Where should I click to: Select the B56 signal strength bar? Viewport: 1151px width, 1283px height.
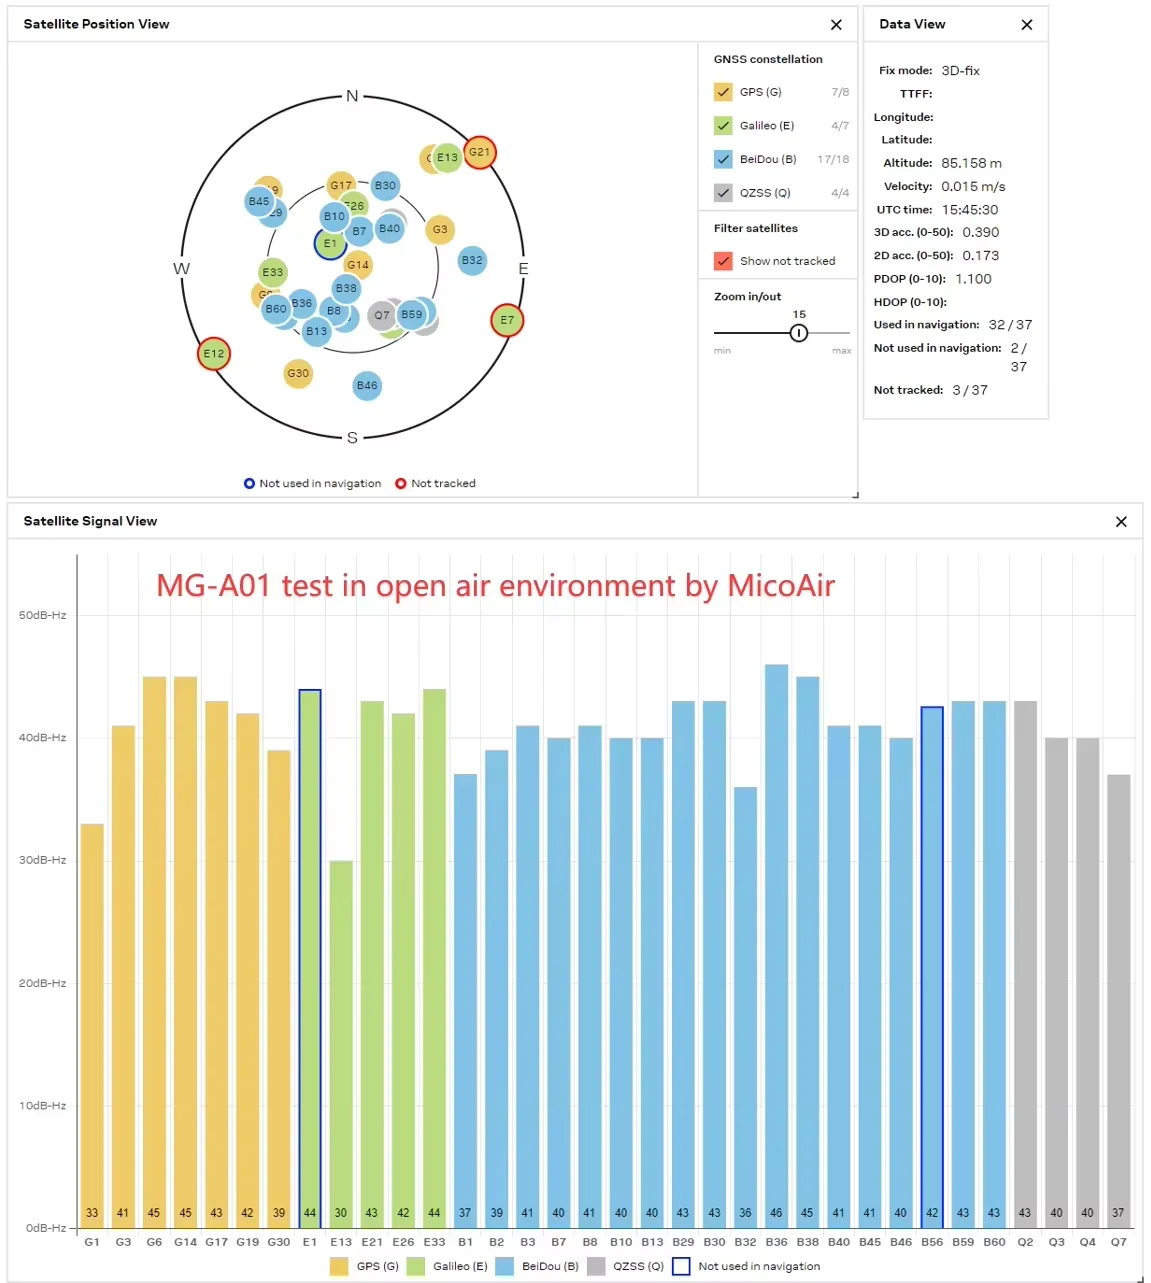click(x=932, y=968)
